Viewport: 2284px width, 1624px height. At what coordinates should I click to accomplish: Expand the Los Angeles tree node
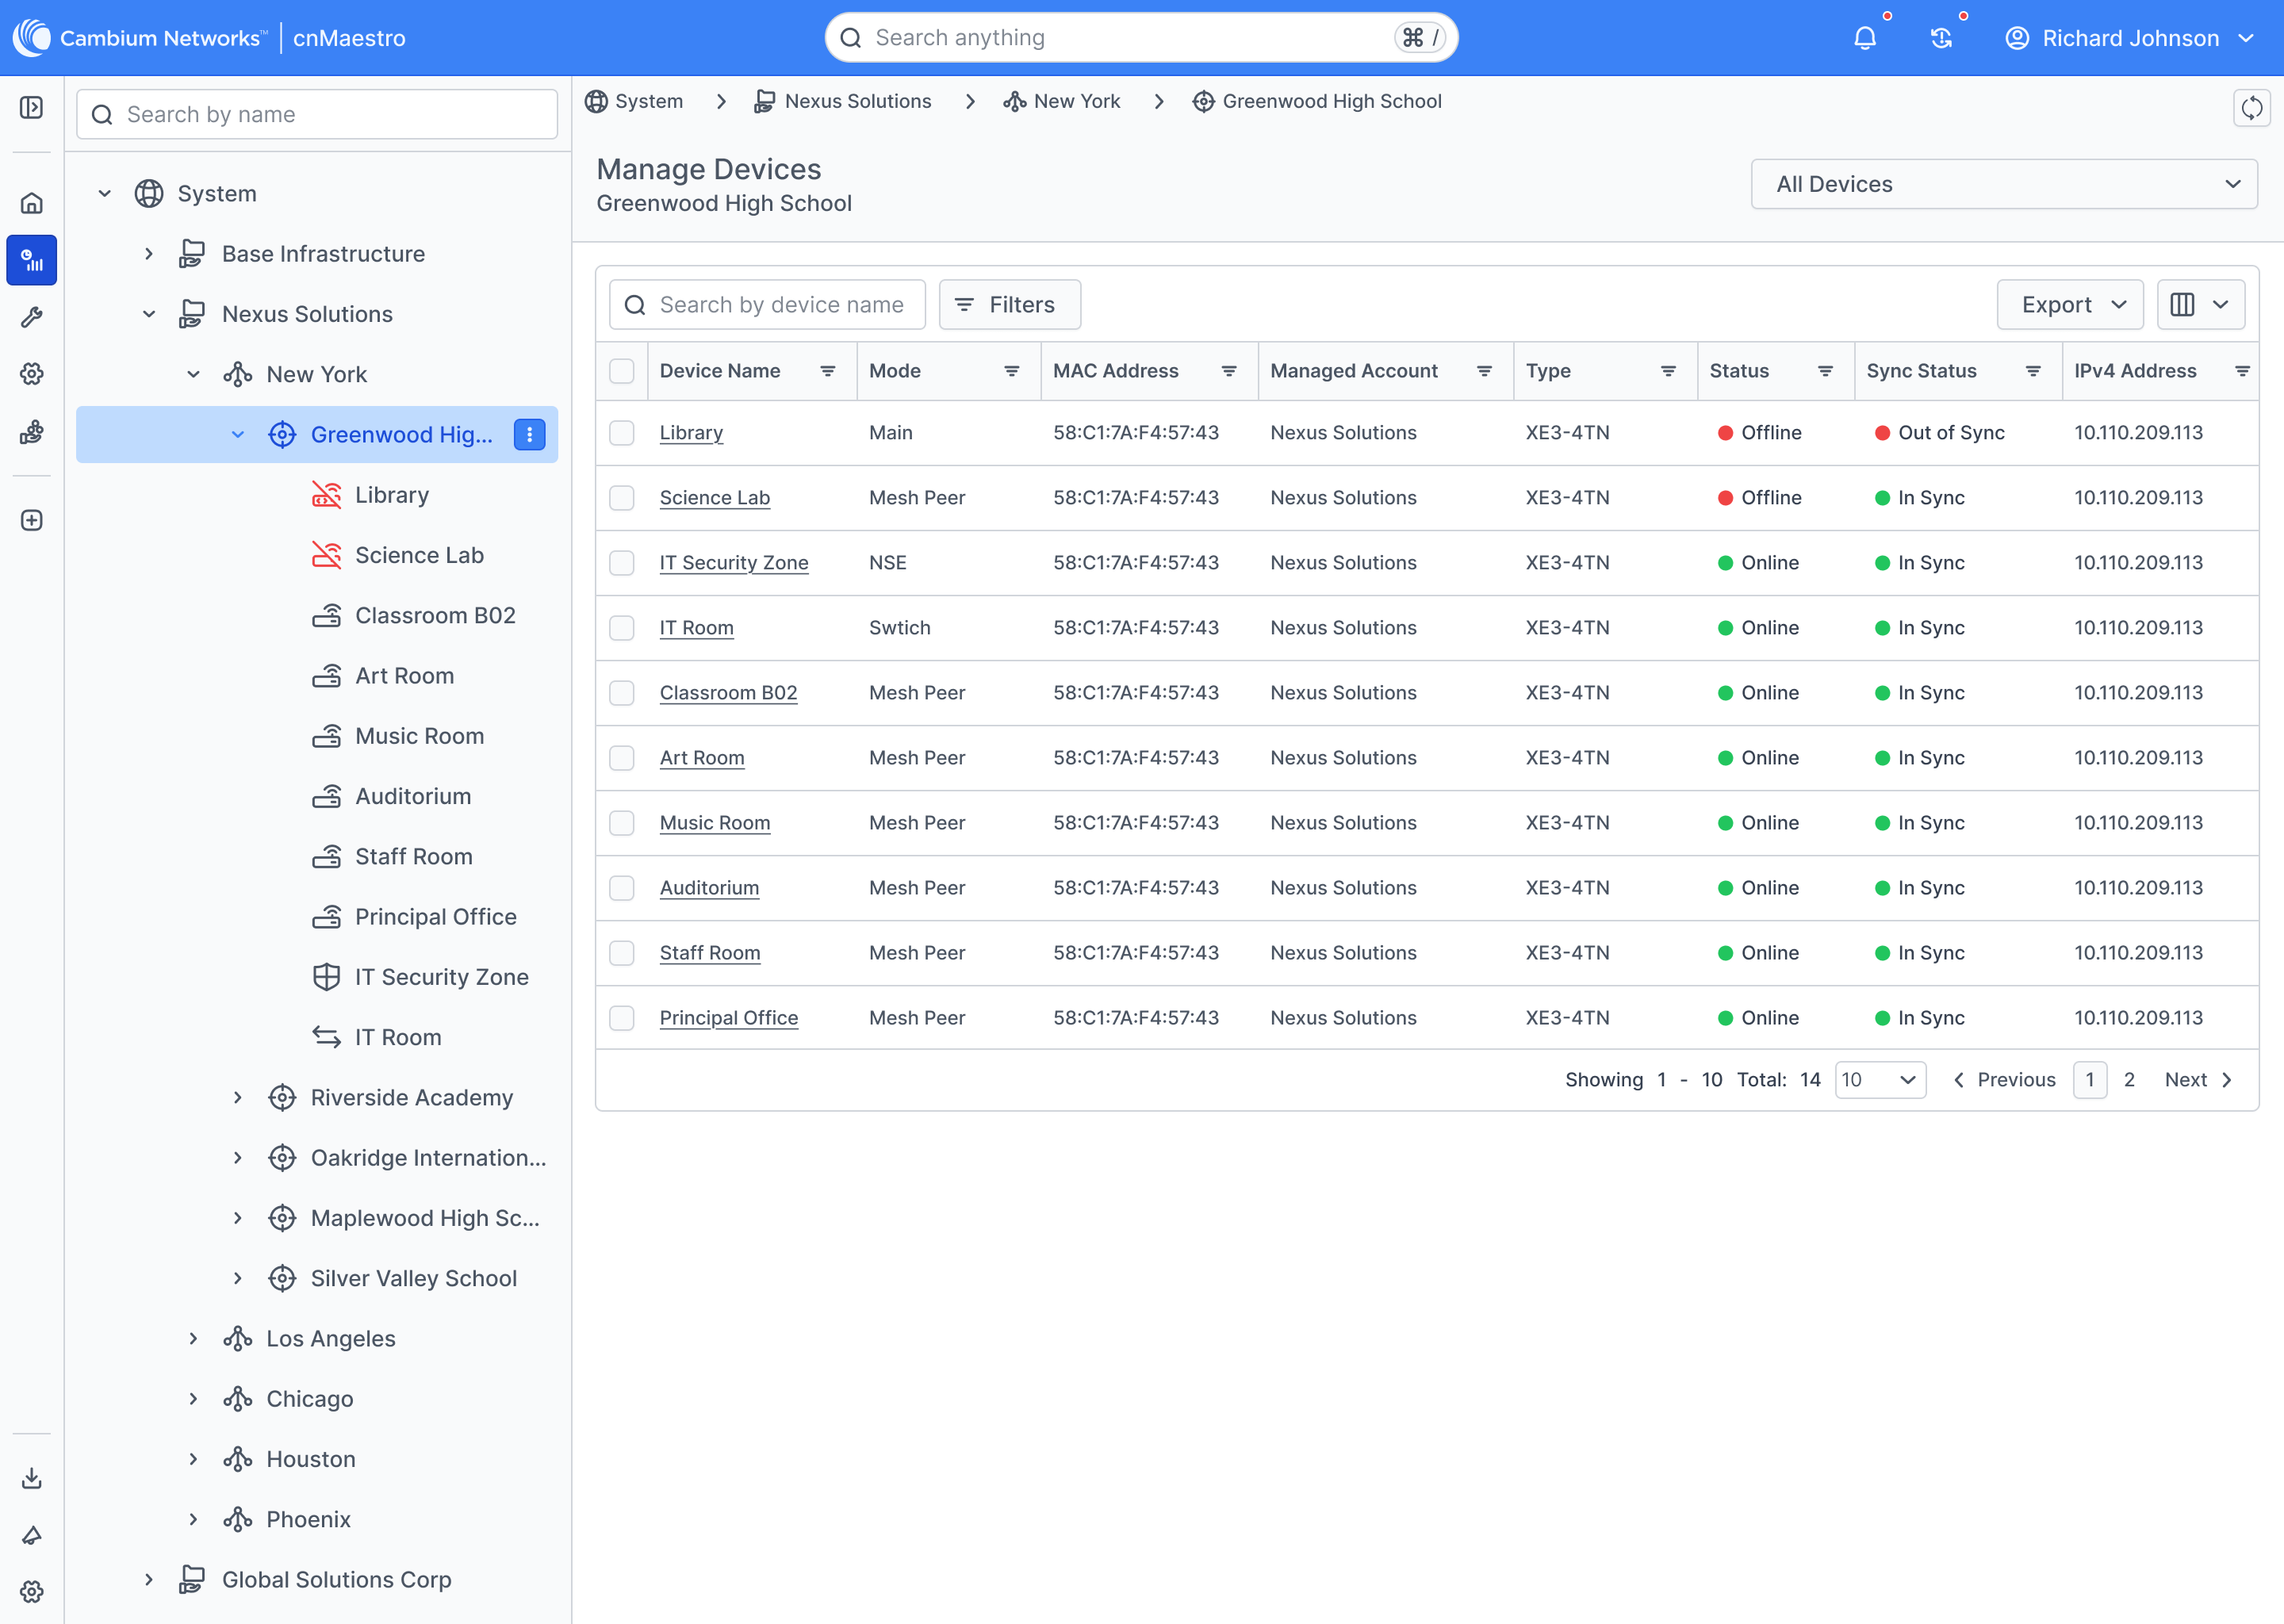coord(193,1339)
